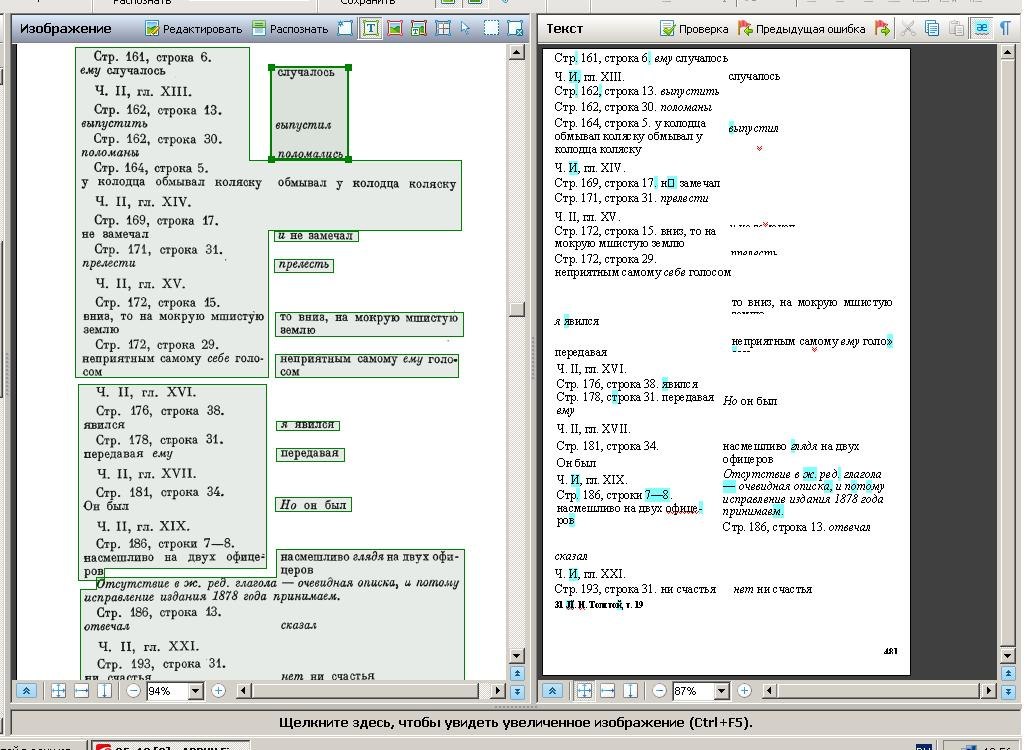Click 'Стр. 186, строка 13. отвечал' text
The width and height of the screenshot is (1028, 750).
796,527
